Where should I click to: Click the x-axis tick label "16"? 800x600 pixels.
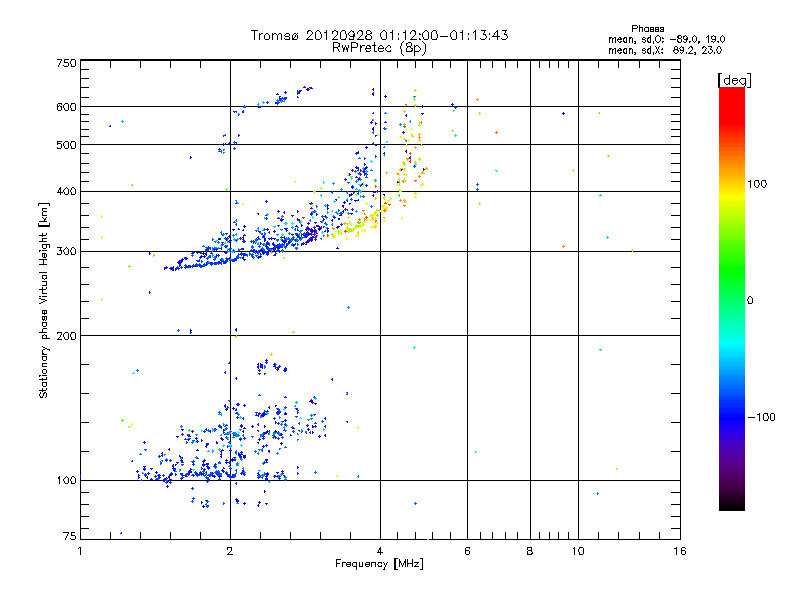(x=680, y=551)
